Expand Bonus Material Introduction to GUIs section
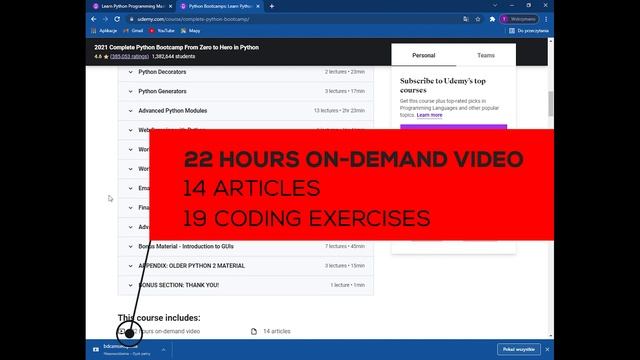 pyautogui.click(x=246, y=246)
